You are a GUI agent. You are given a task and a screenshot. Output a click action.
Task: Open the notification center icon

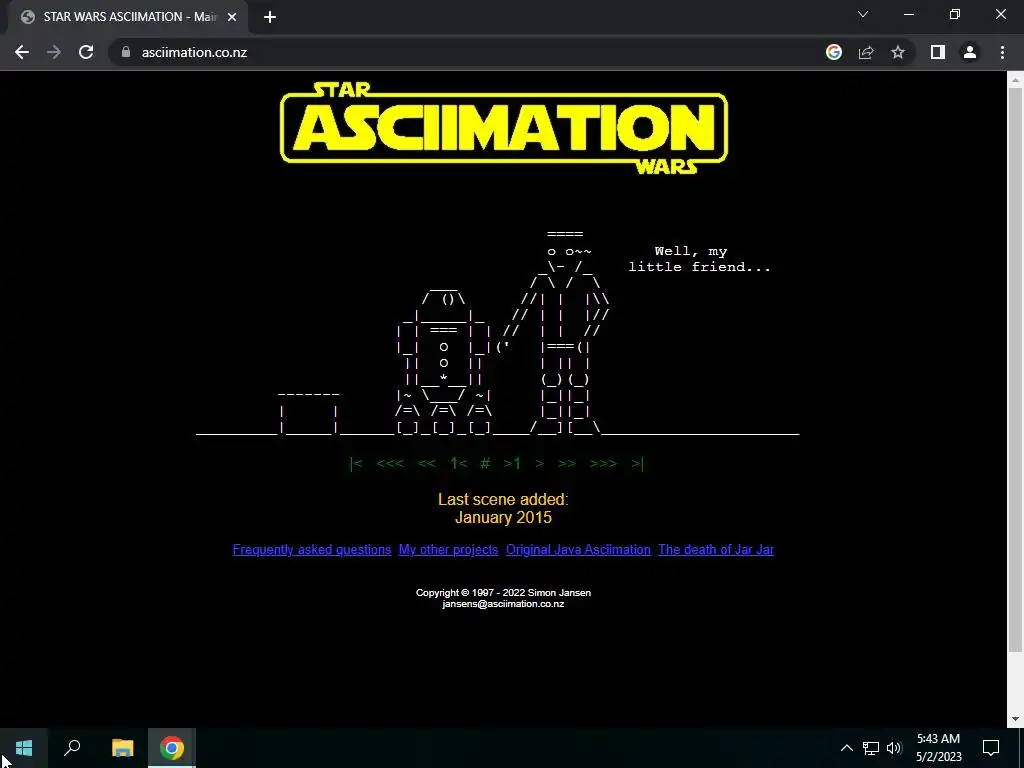[991, 748]
